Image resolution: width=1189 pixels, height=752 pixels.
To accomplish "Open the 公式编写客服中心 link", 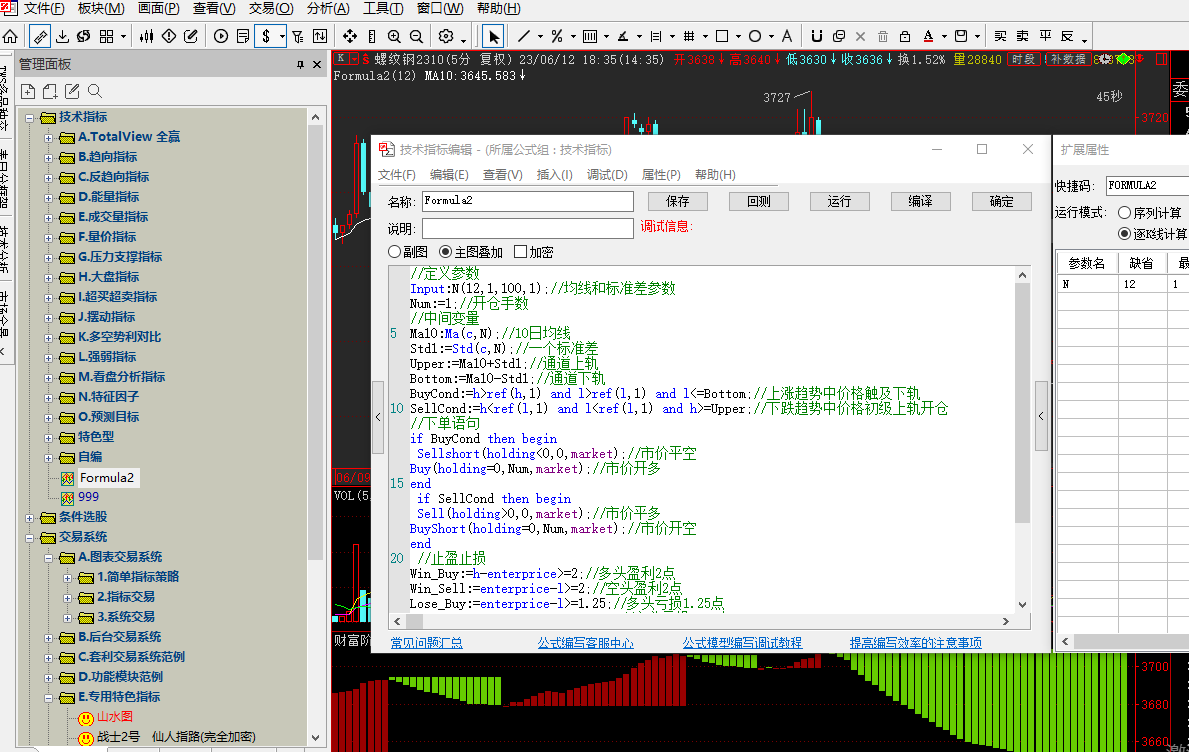I will coord(585,643).
